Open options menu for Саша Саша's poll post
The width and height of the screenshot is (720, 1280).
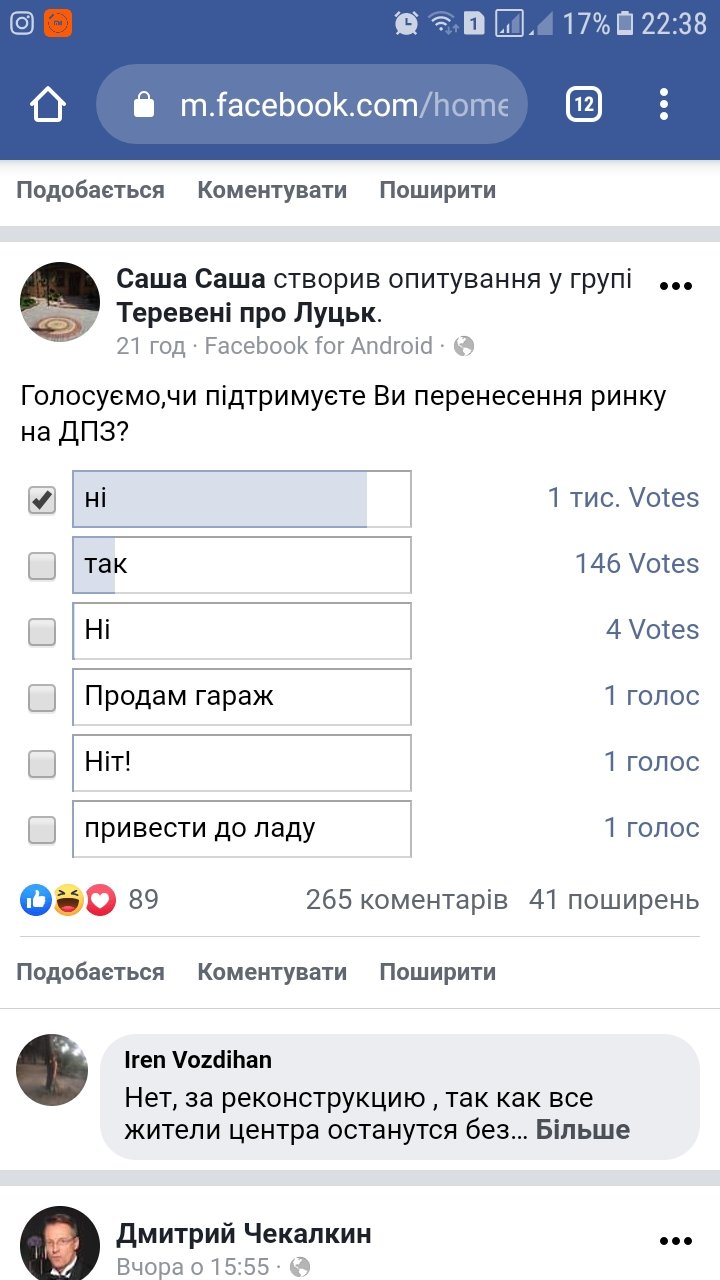676,287
